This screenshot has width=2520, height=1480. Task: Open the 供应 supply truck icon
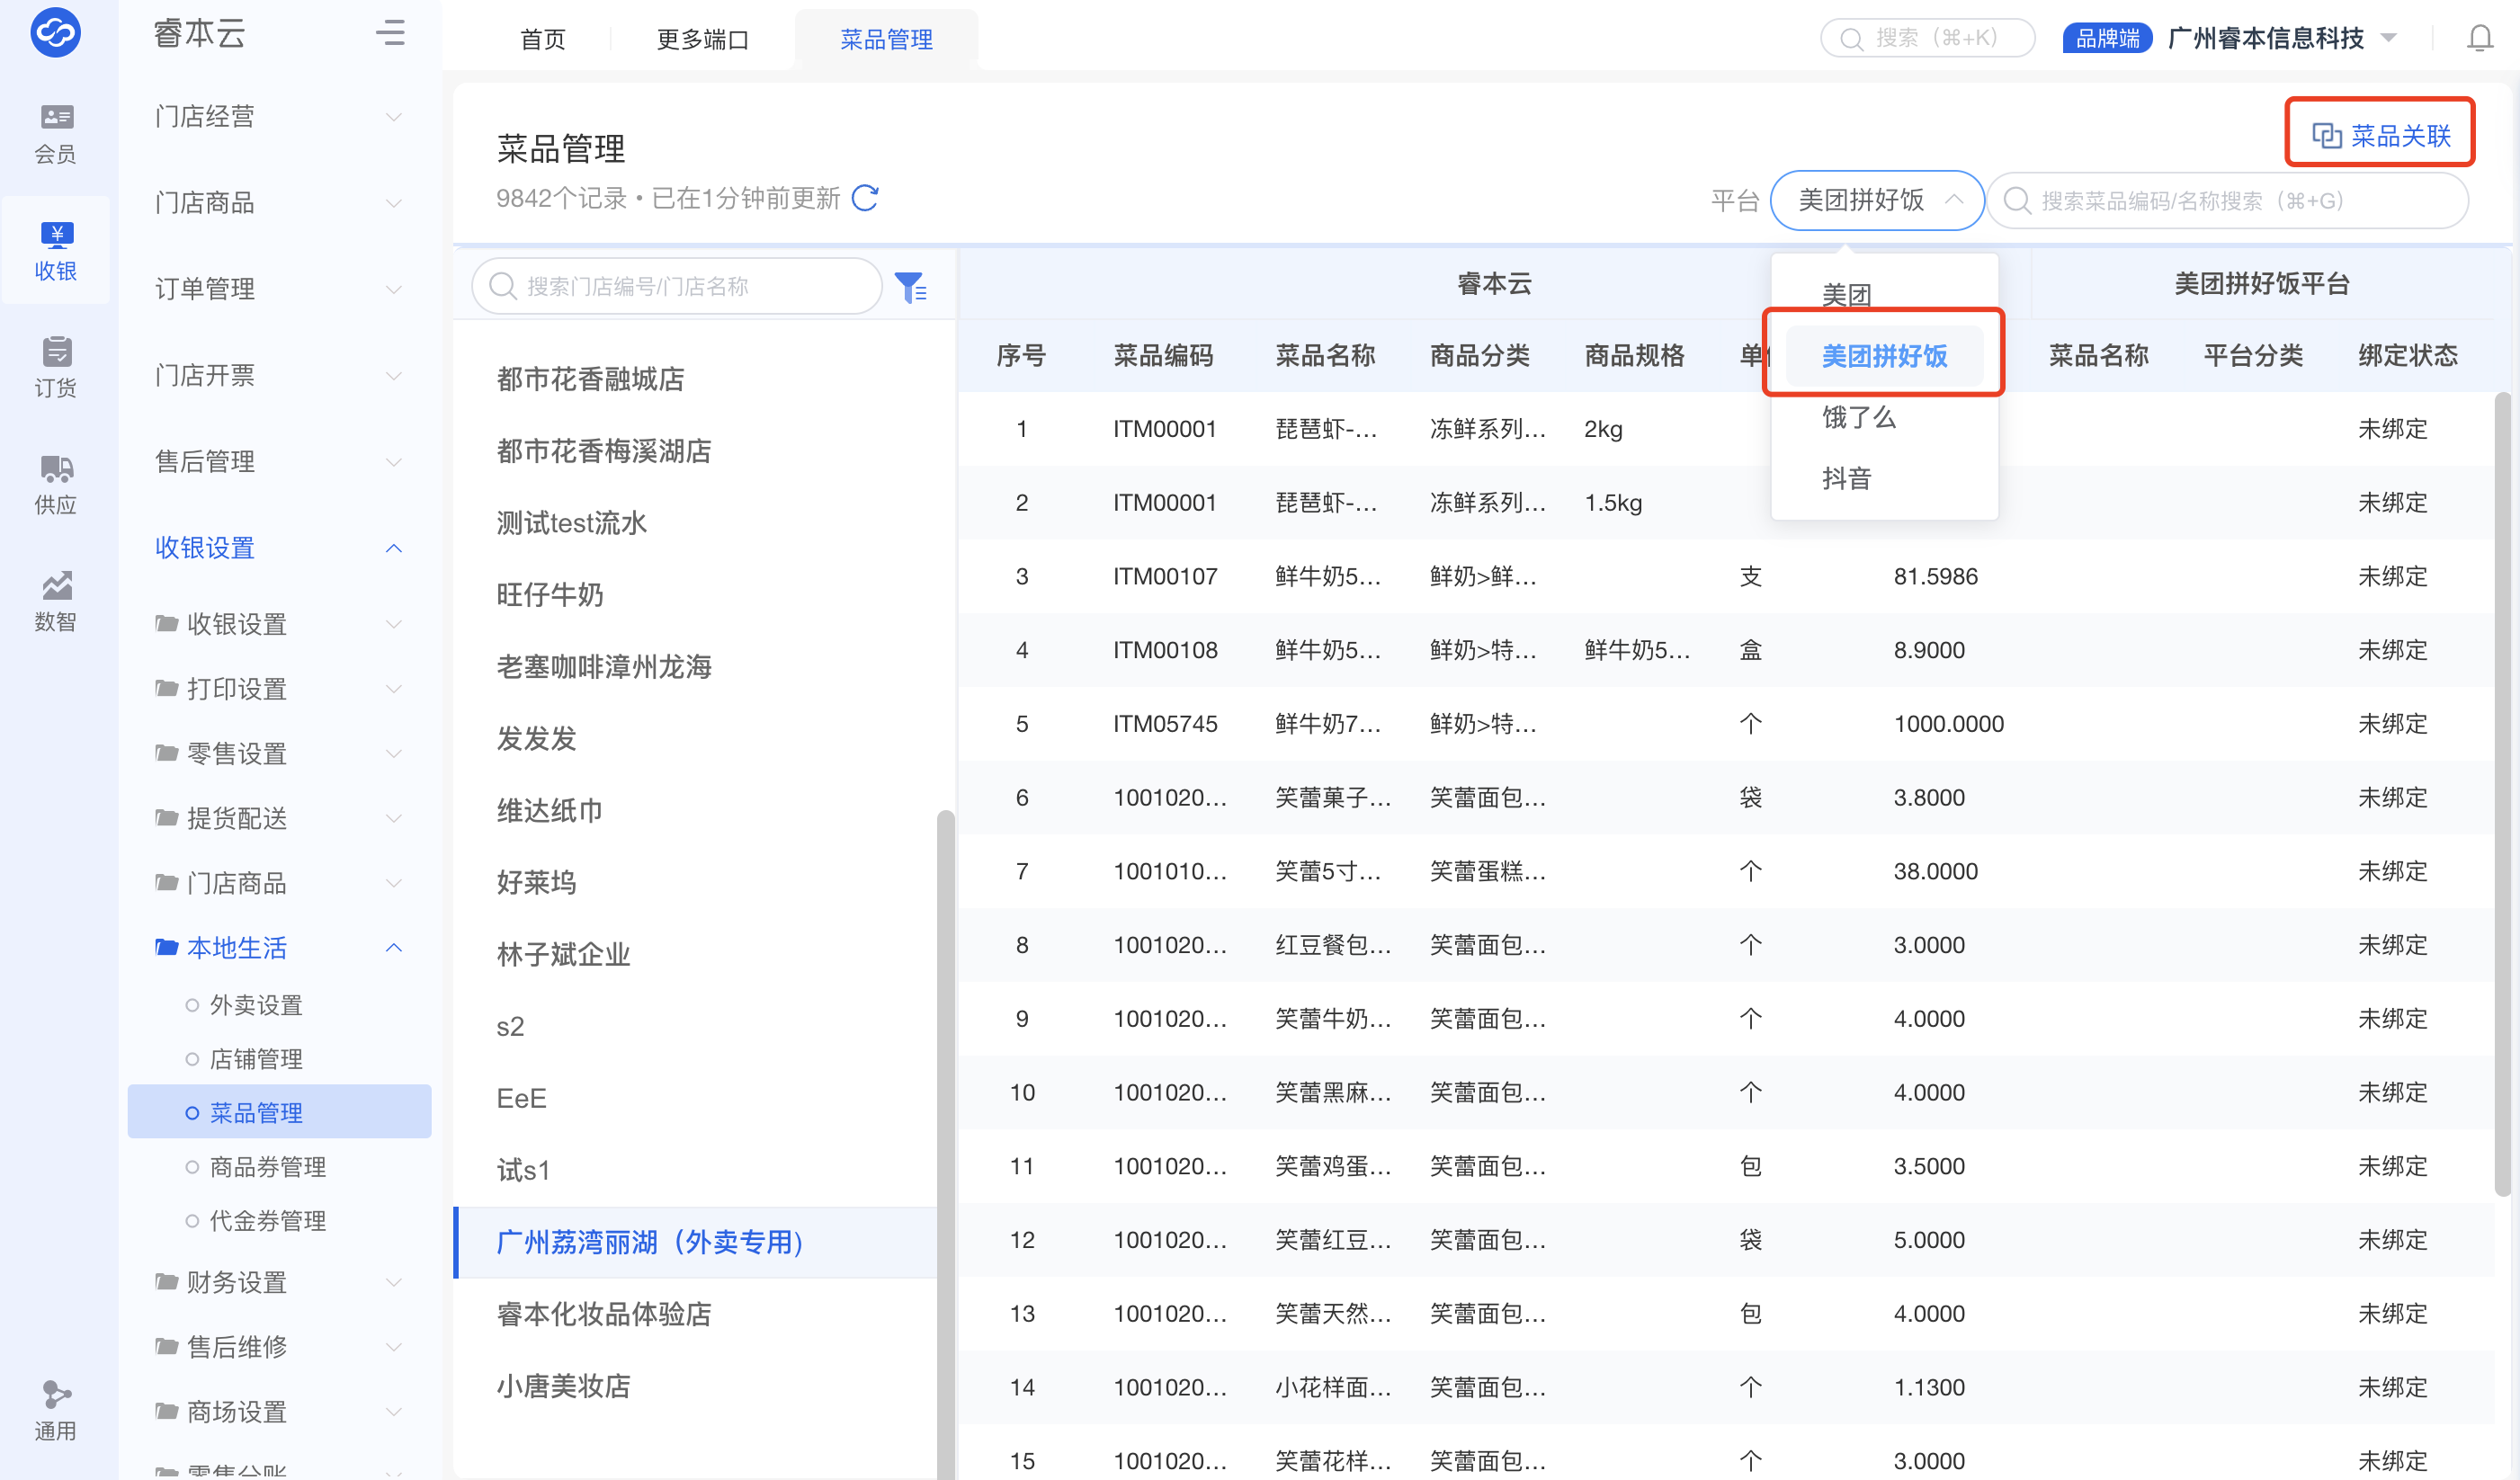pyautogui.click(x=56, y=484)
